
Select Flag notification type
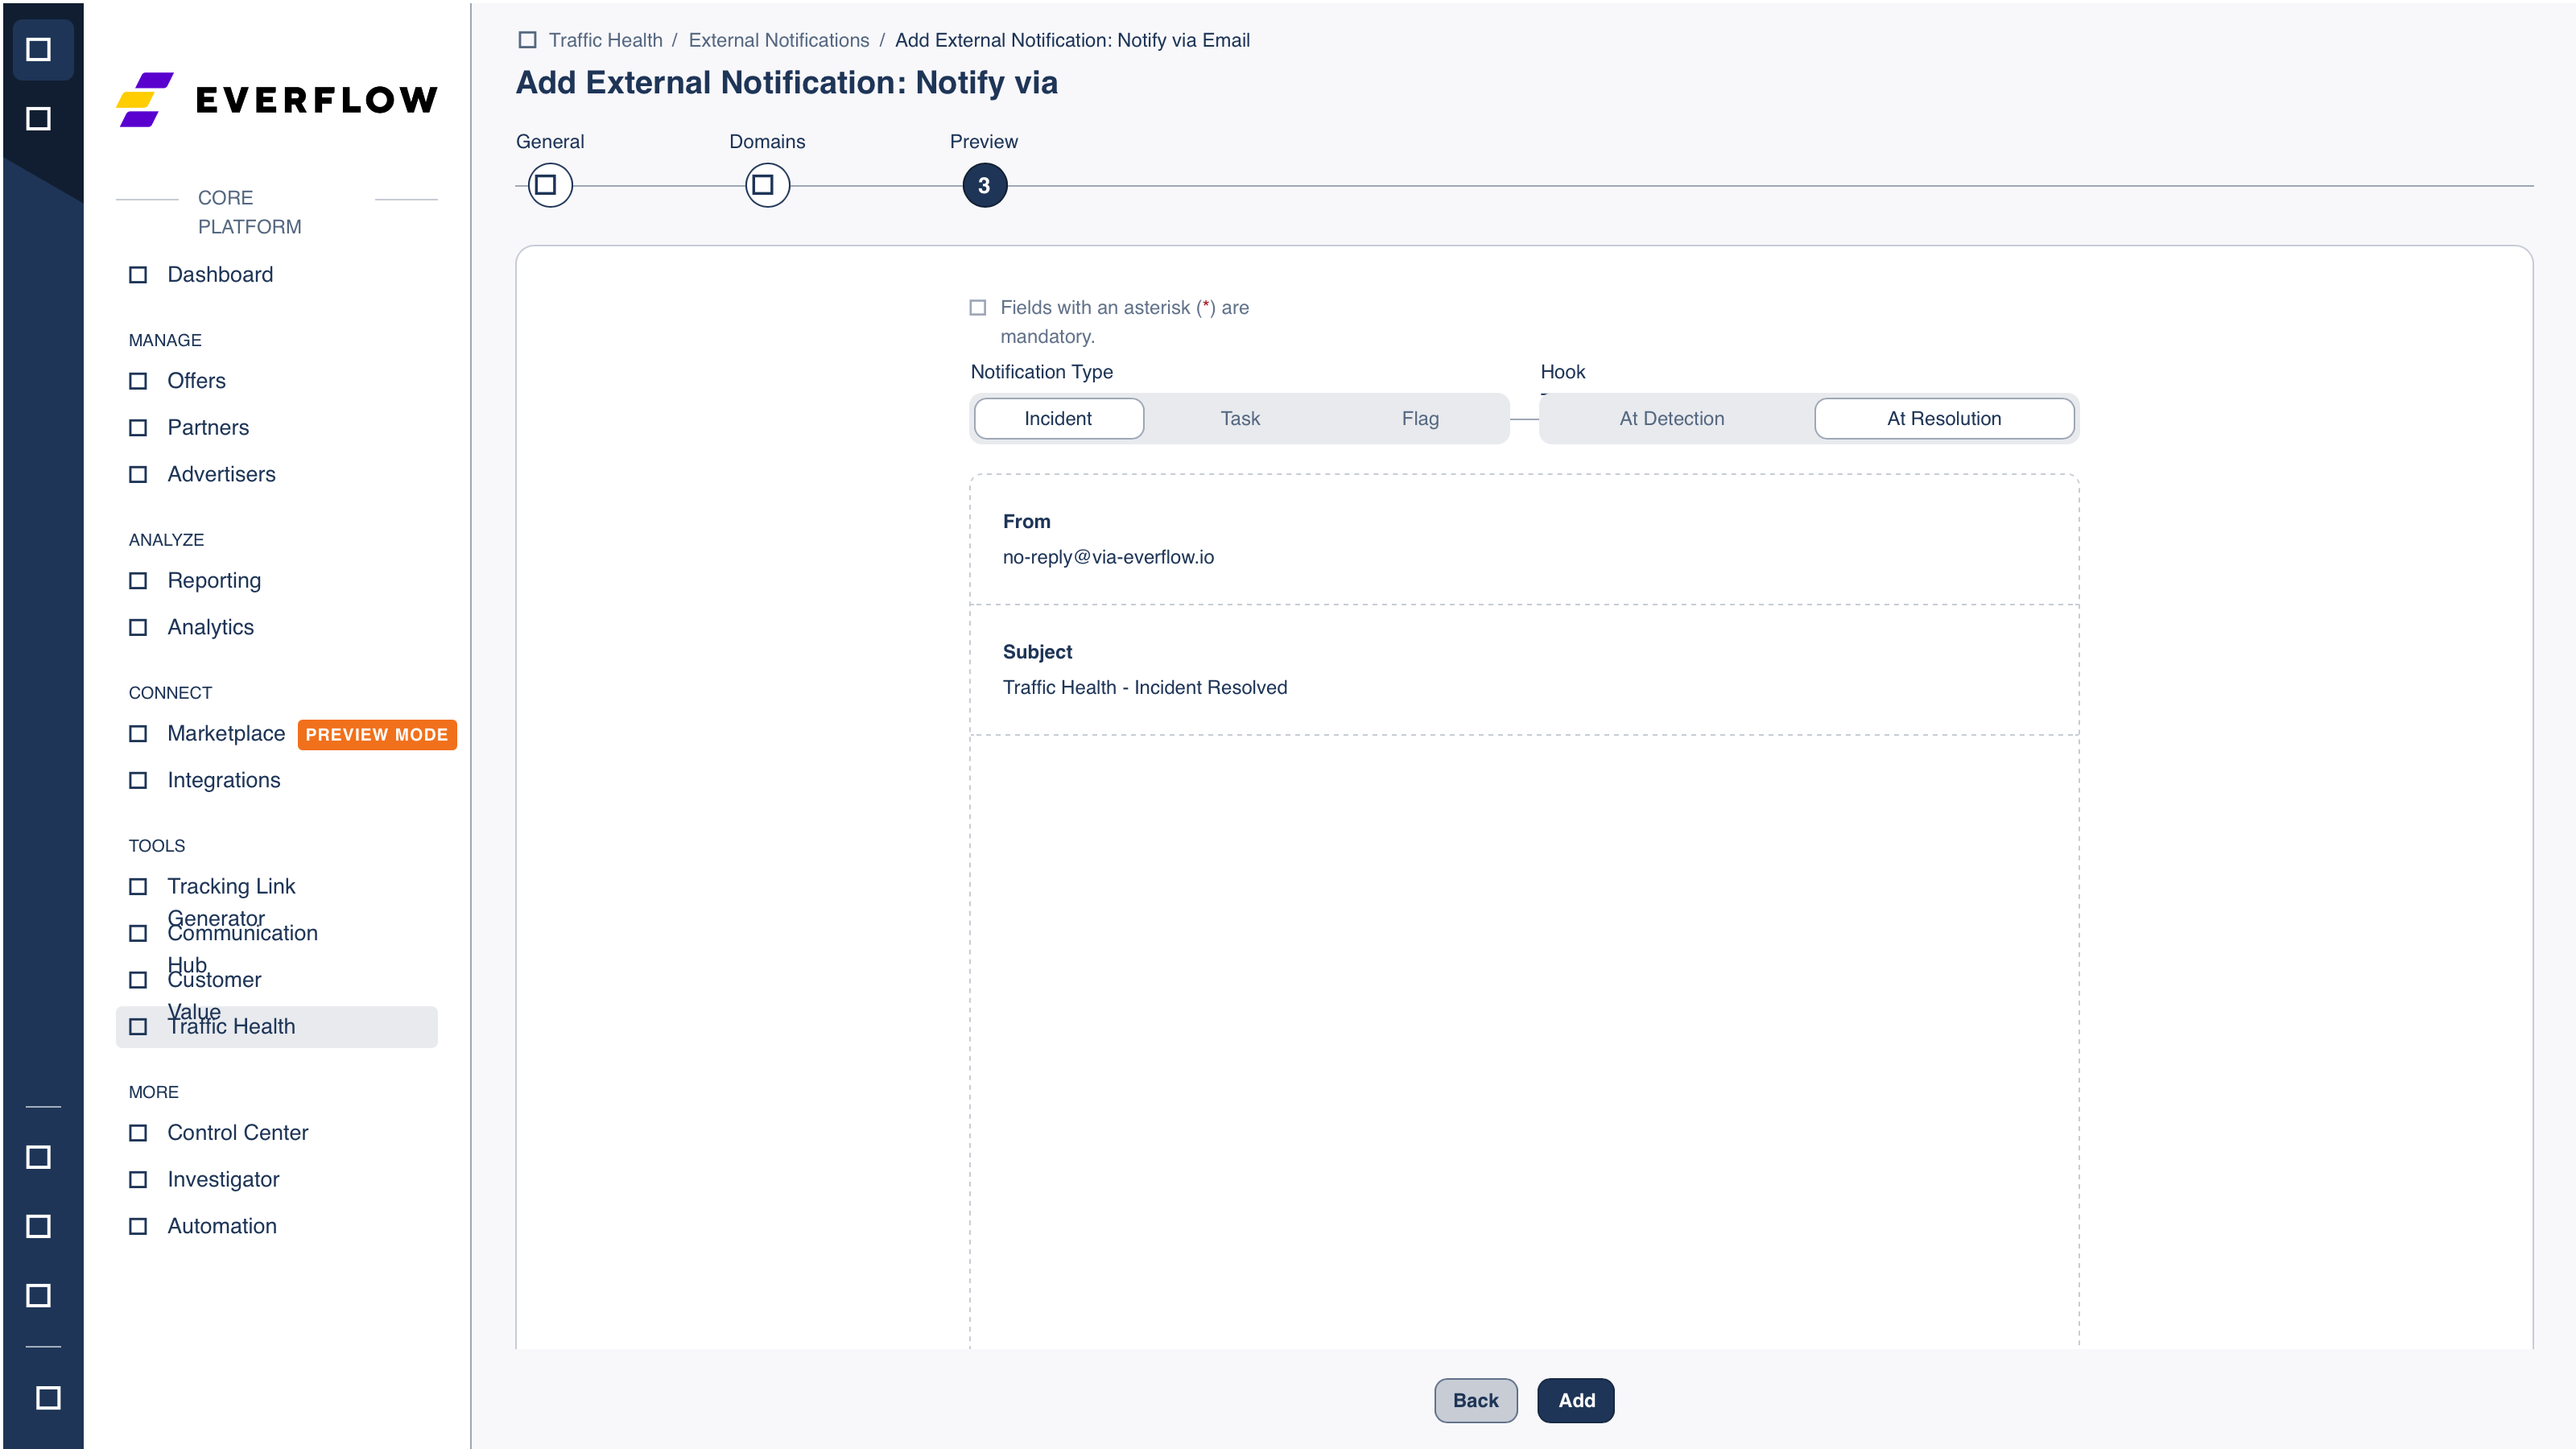coord(1420,418)
